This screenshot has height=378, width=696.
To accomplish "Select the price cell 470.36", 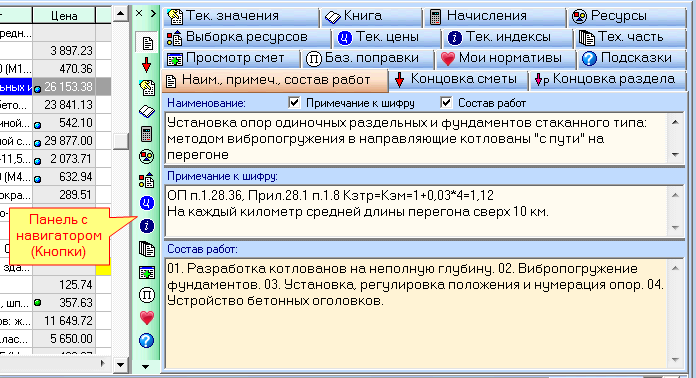I will click(x=63, y=69).
